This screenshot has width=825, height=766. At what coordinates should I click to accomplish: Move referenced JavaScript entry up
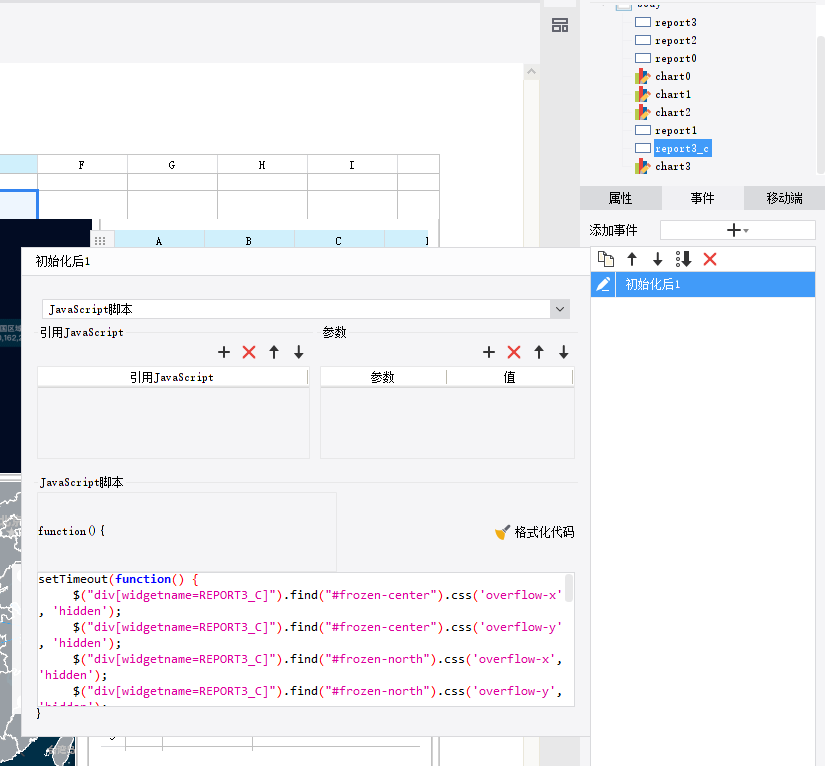pos(274,352)
